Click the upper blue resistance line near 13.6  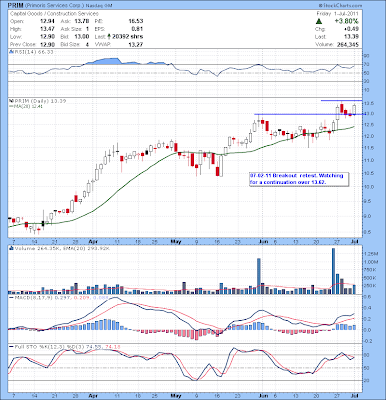(x=341, y=100)
